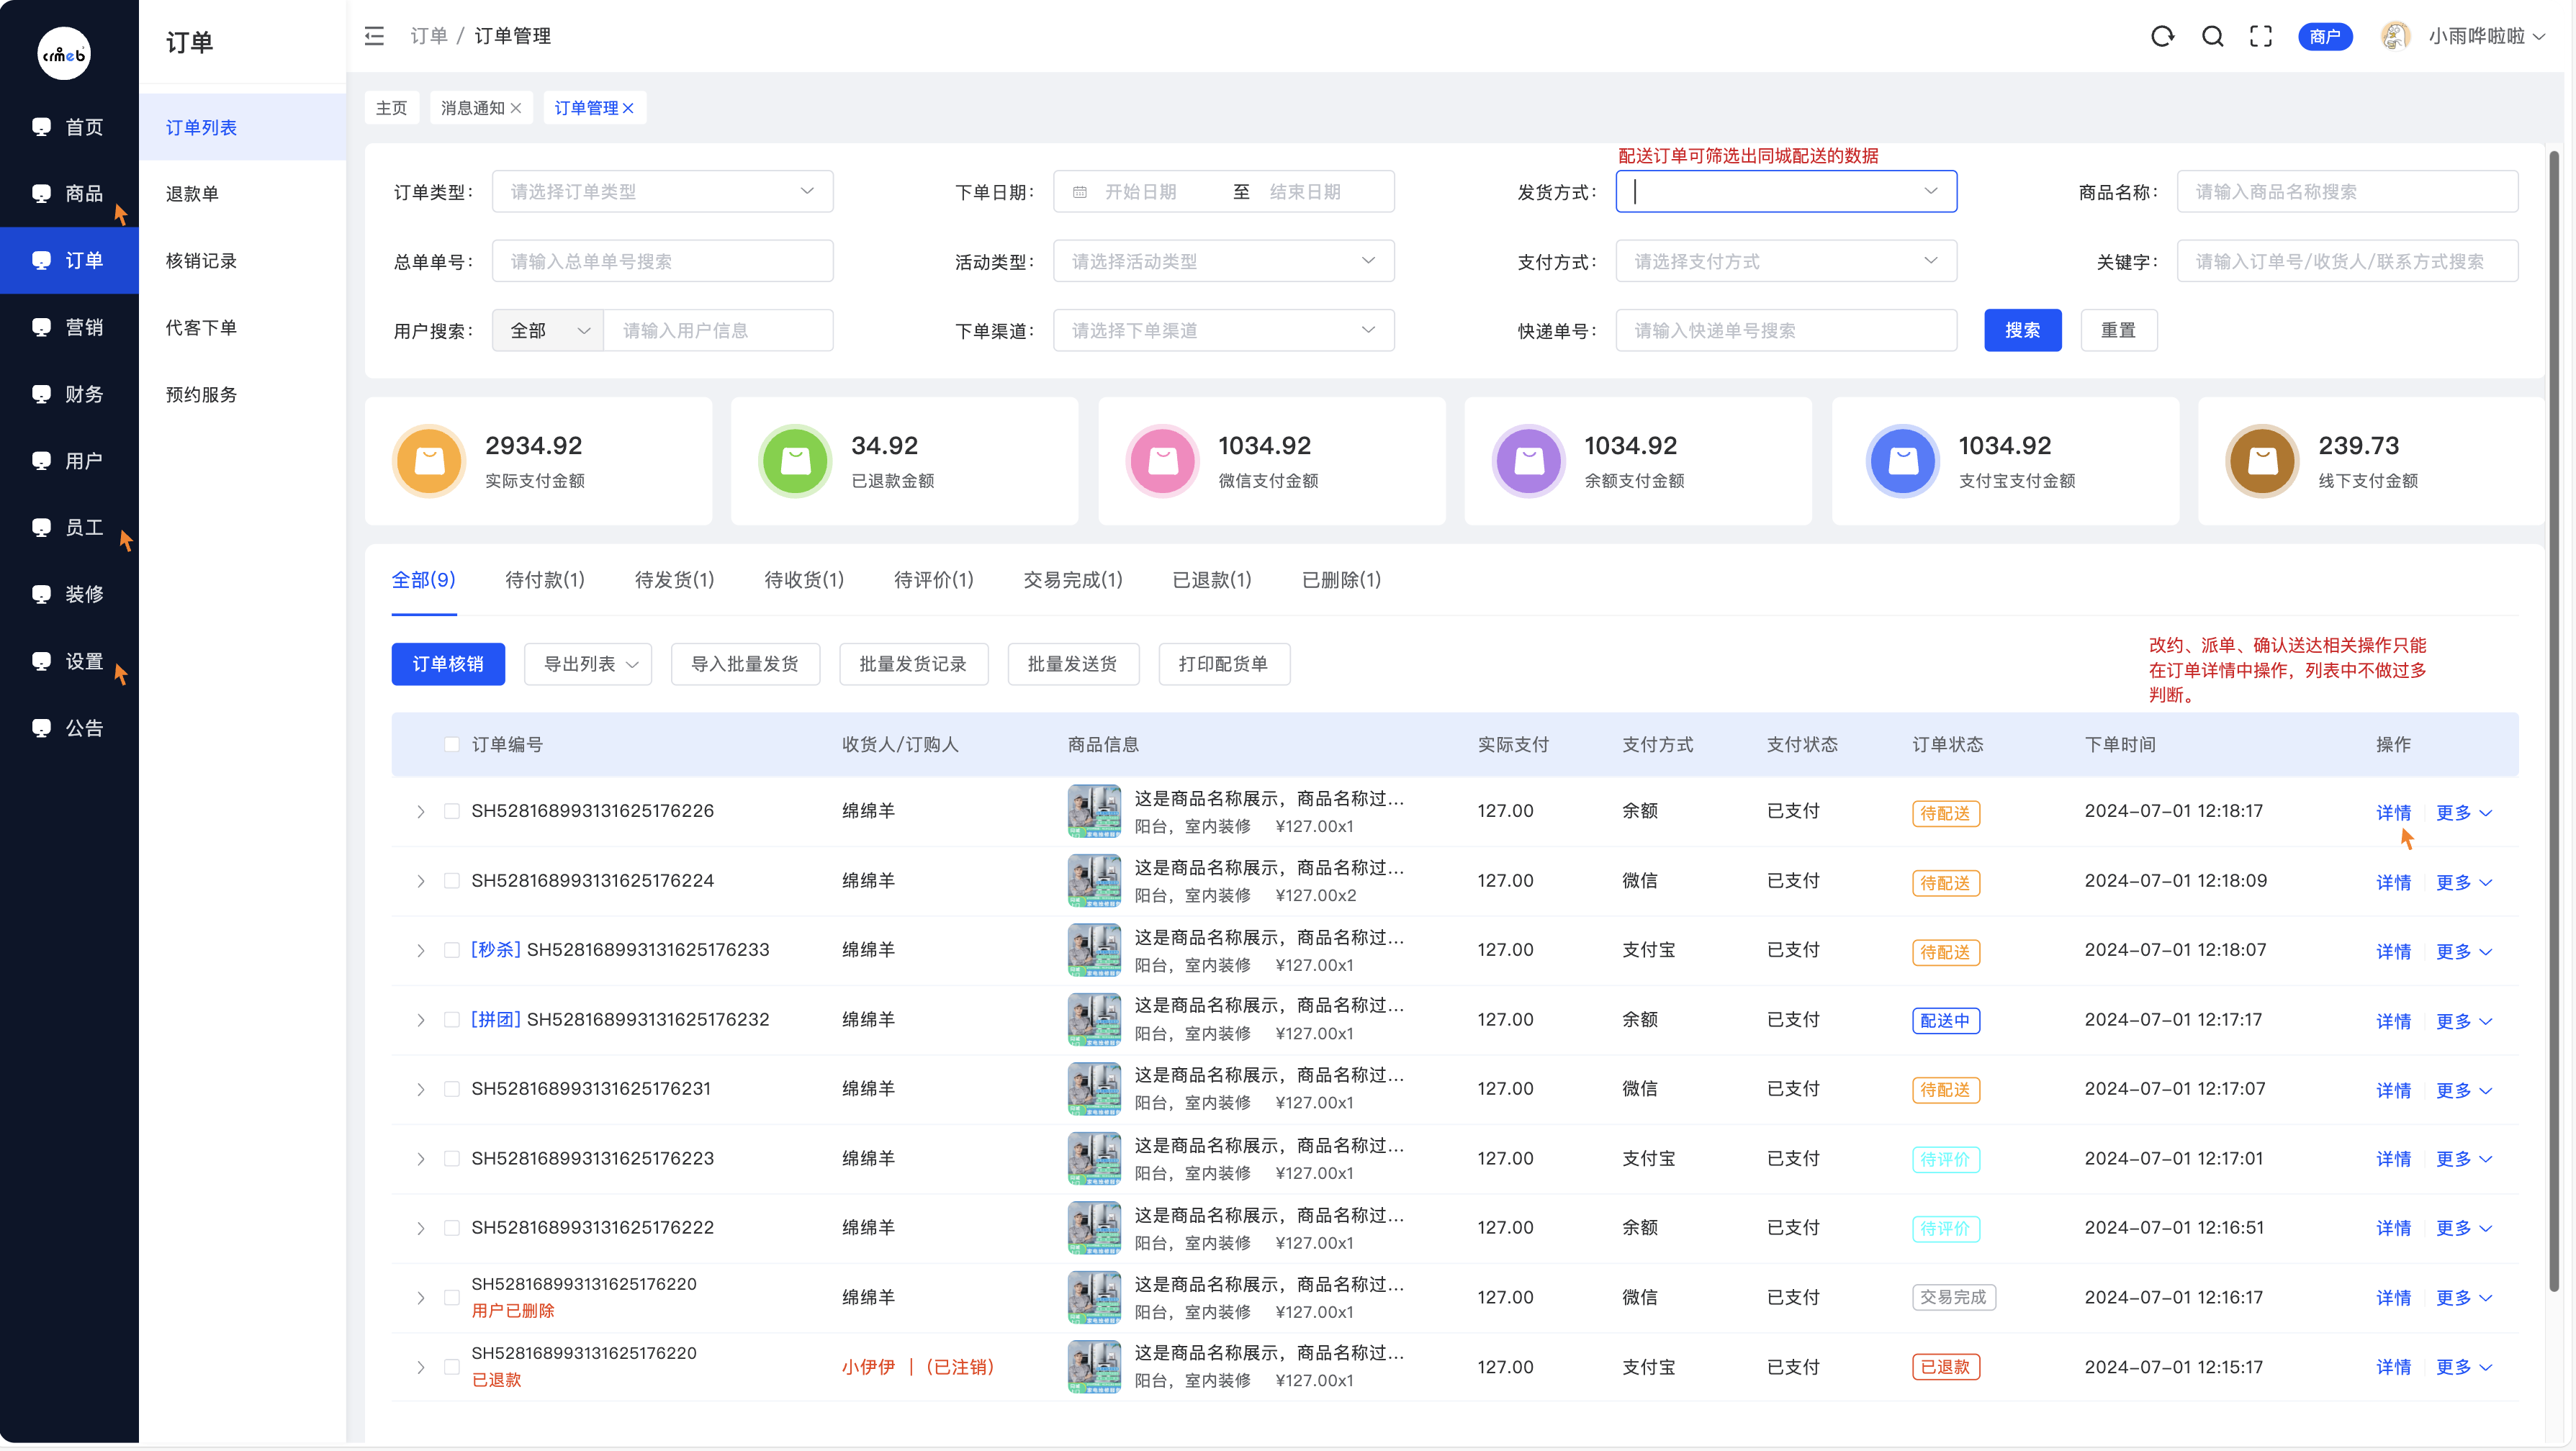Open the 导出列表 dropdown button
2576x1451 pixels.
588,664
